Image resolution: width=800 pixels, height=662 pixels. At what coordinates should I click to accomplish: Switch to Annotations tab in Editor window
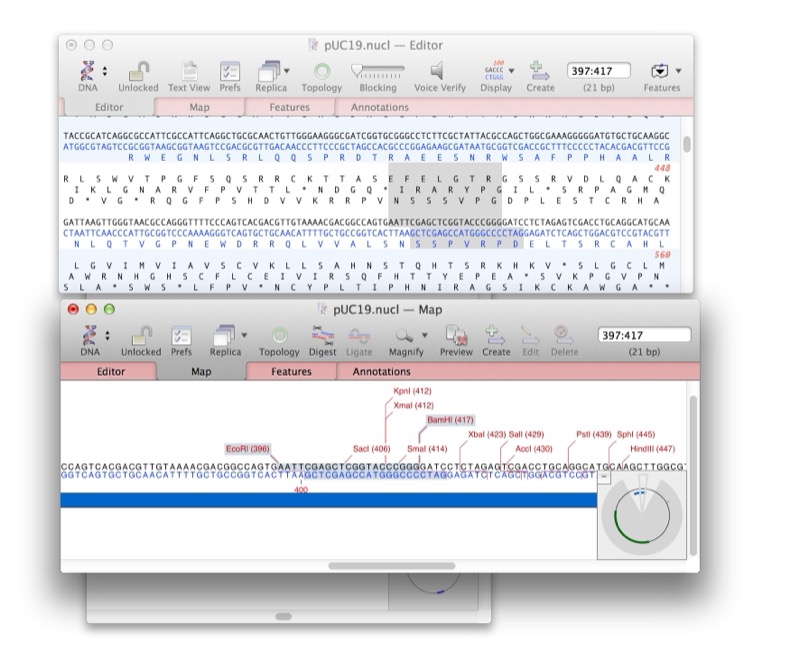[379, 107]
